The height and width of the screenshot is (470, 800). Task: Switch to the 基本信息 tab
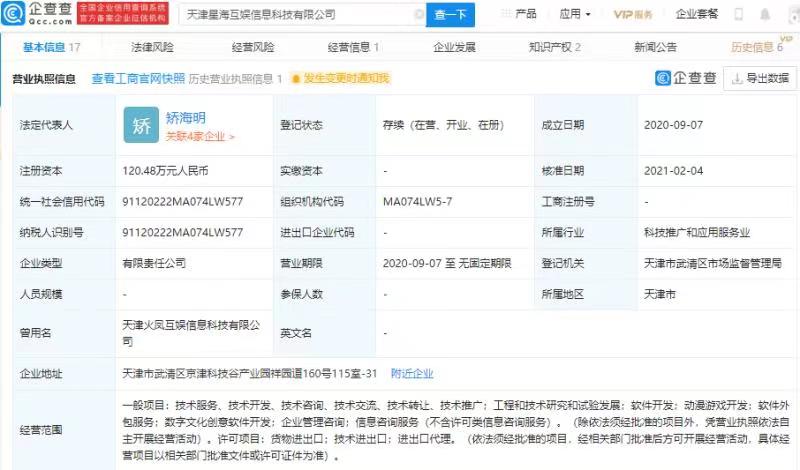point(51,47)
